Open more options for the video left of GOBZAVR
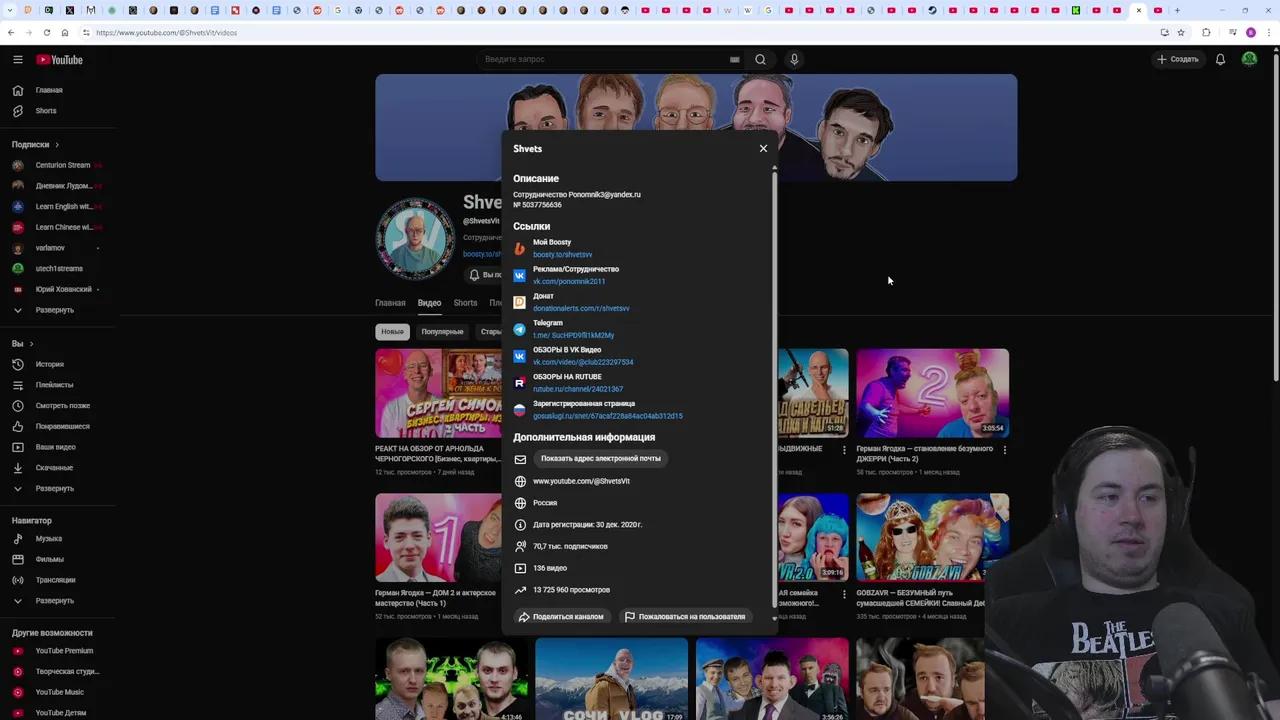Viewport: 1280px width, 720px height. point(844,595)
